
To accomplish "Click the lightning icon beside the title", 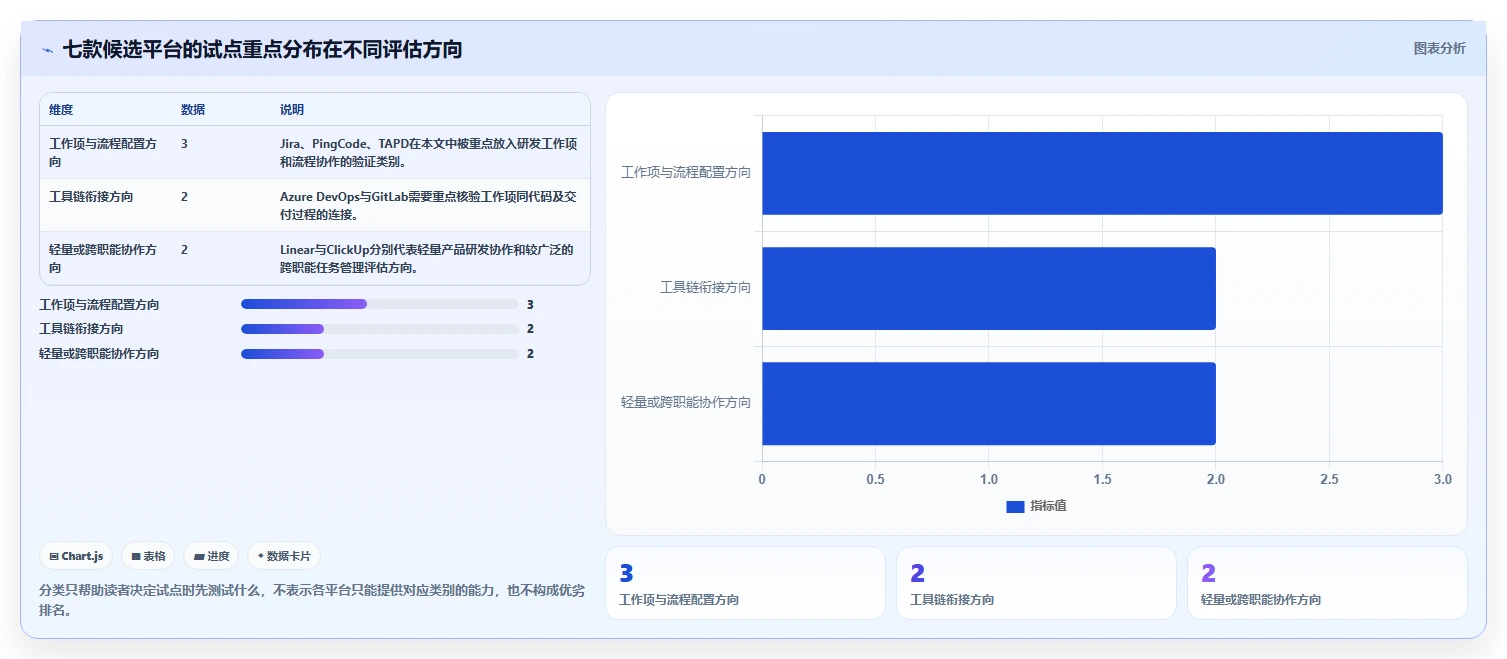I will pos(47,50).
